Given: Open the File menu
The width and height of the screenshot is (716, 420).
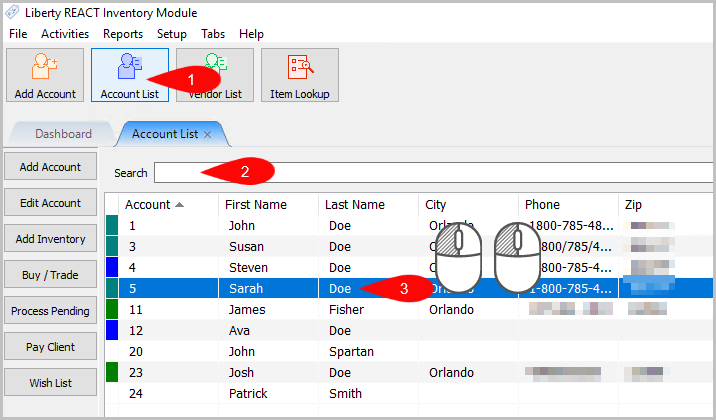Looking at the screenshot, I should 18,34.
